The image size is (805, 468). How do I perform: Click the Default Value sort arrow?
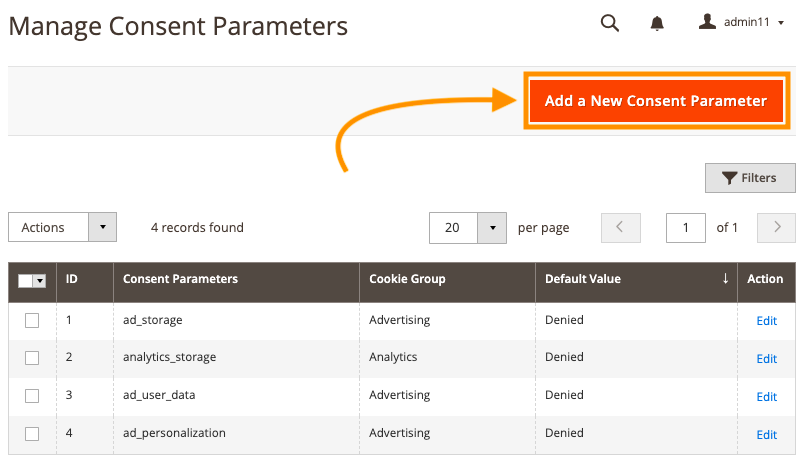[x=725, y=279]
